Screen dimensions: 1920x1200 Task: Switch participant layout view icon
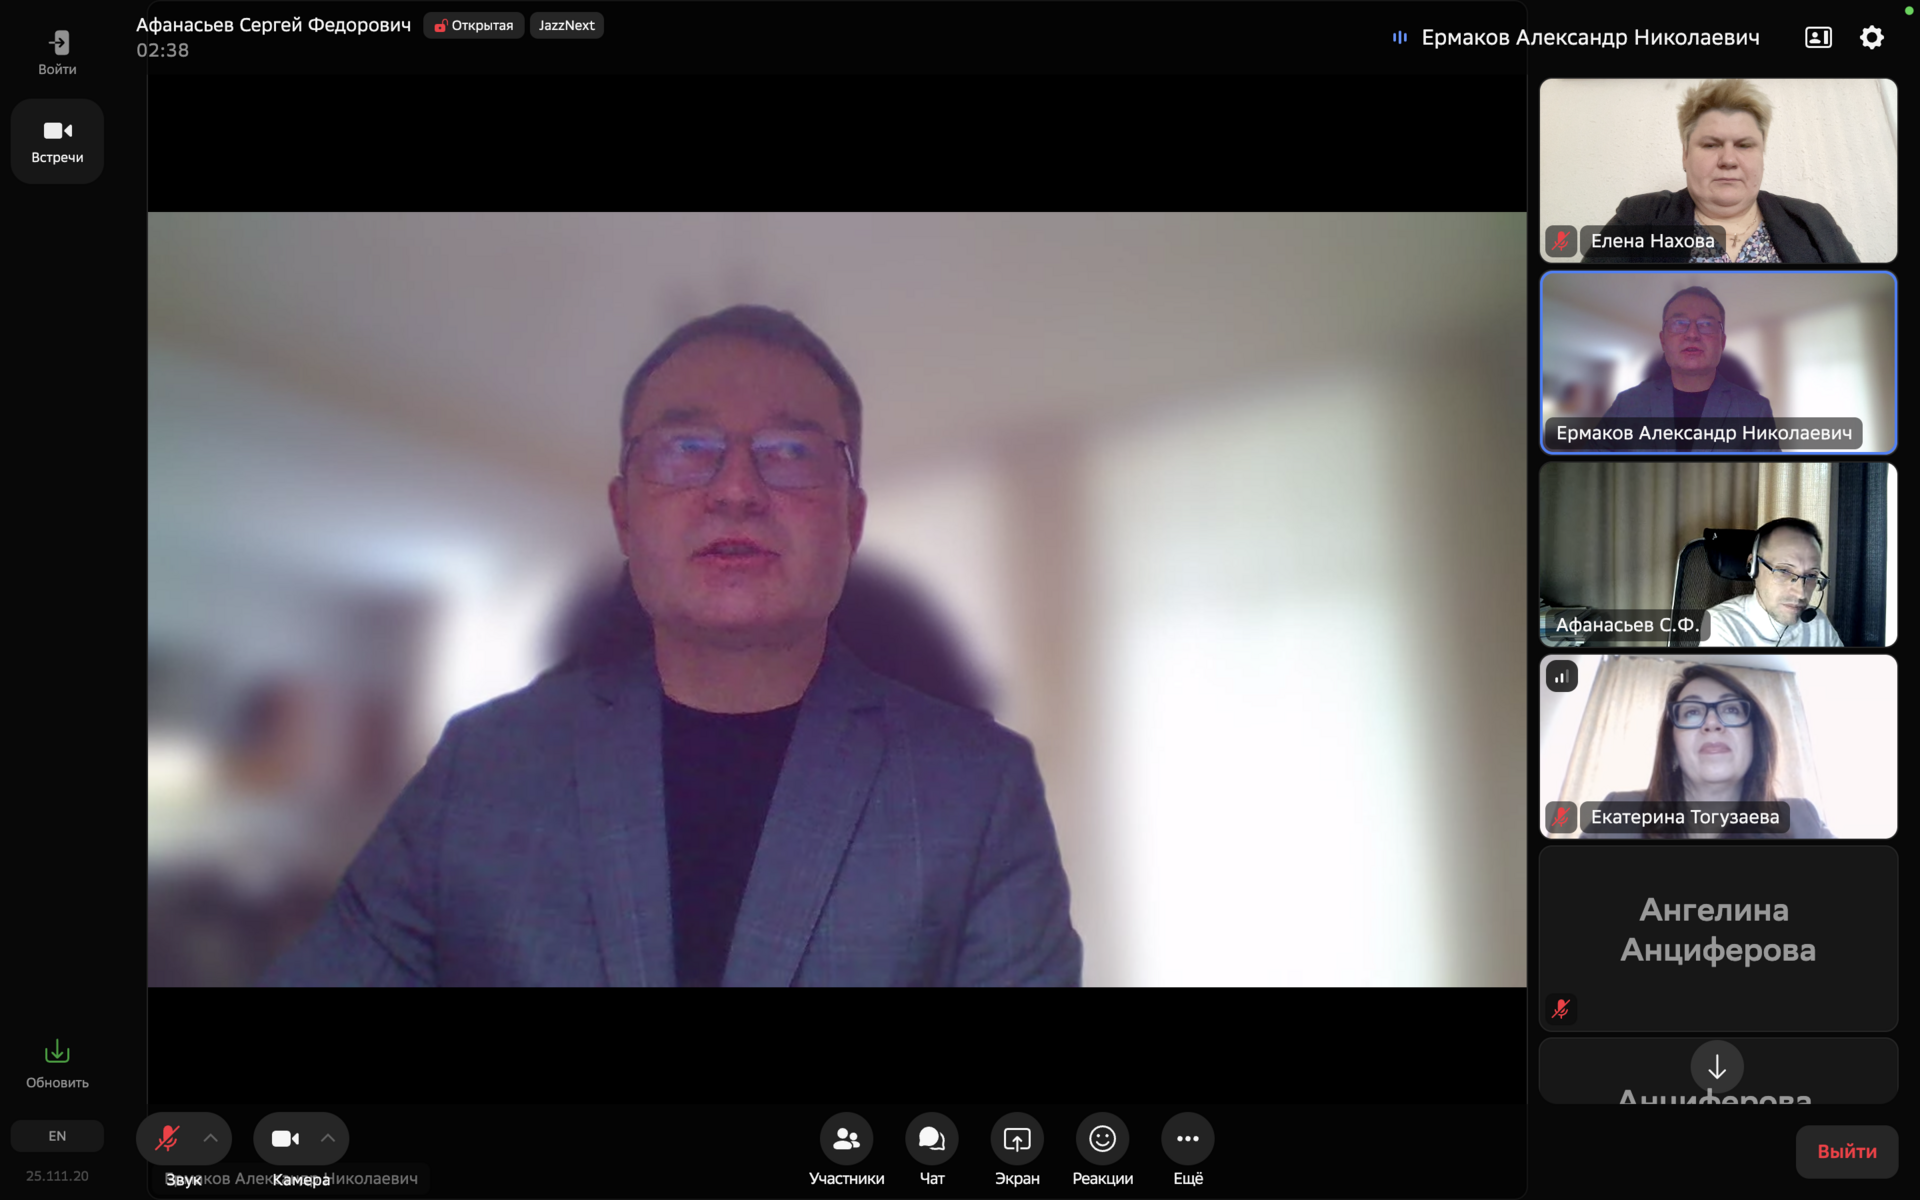1818,38
